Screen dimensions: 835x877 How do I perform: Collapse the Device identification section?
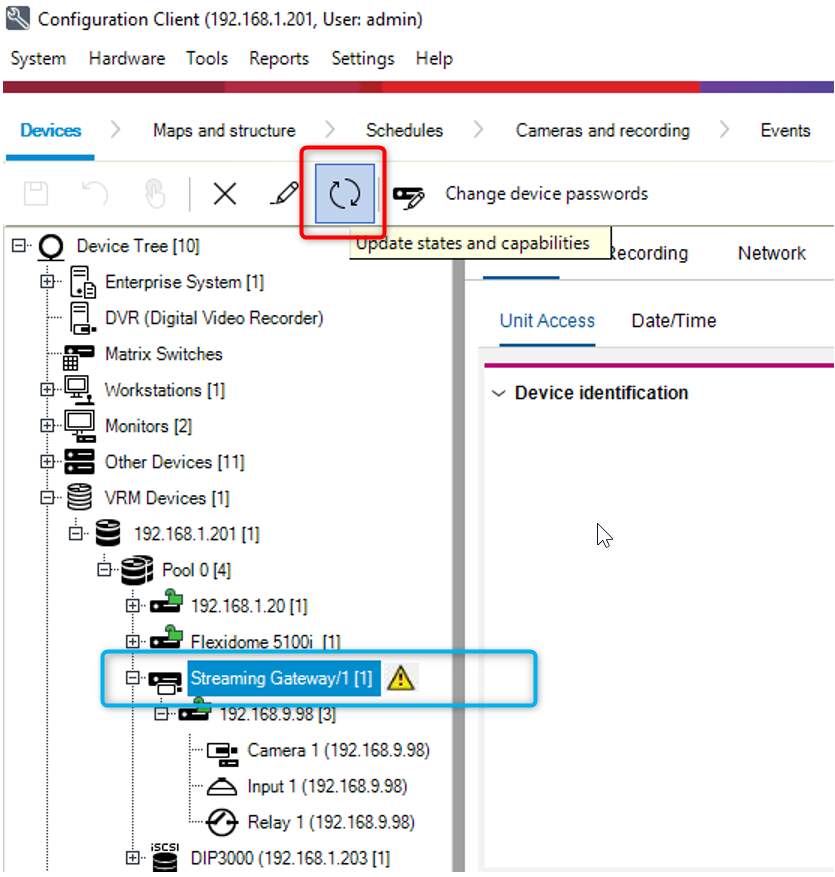tap(499, 393)
